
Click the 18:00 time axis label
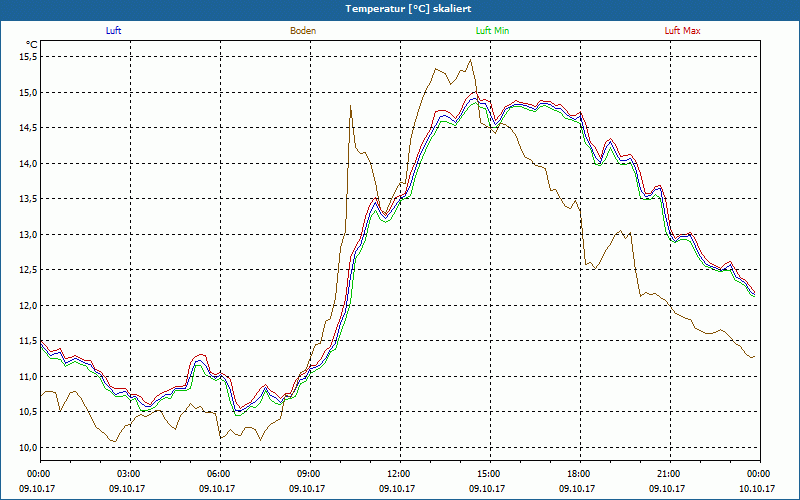(580, 474)
